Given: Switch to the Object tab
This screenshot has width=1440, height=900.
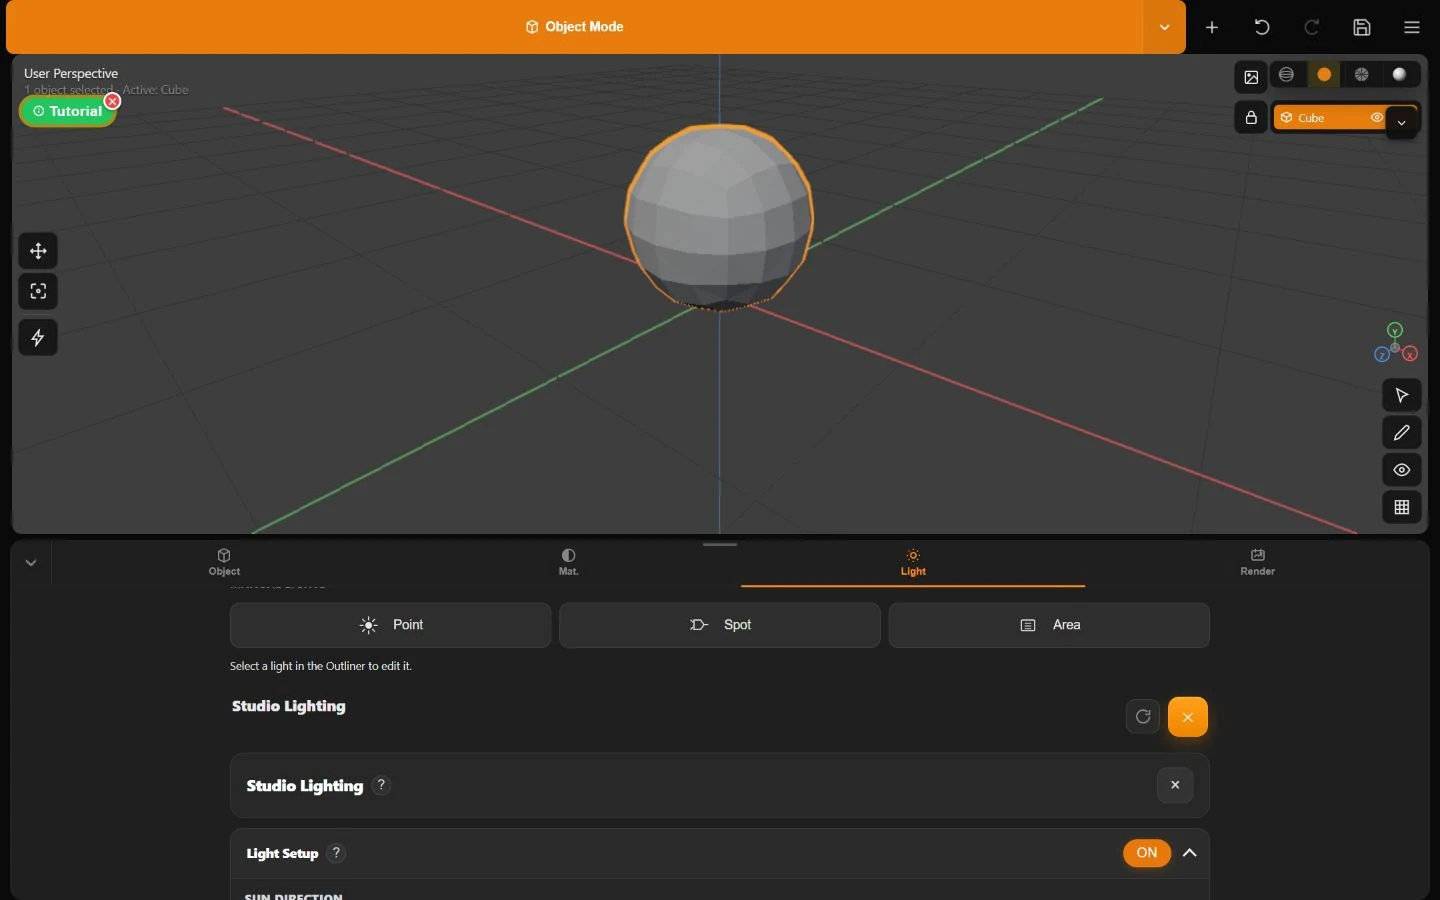Looking at the screenshot, I should click(224, 562).
